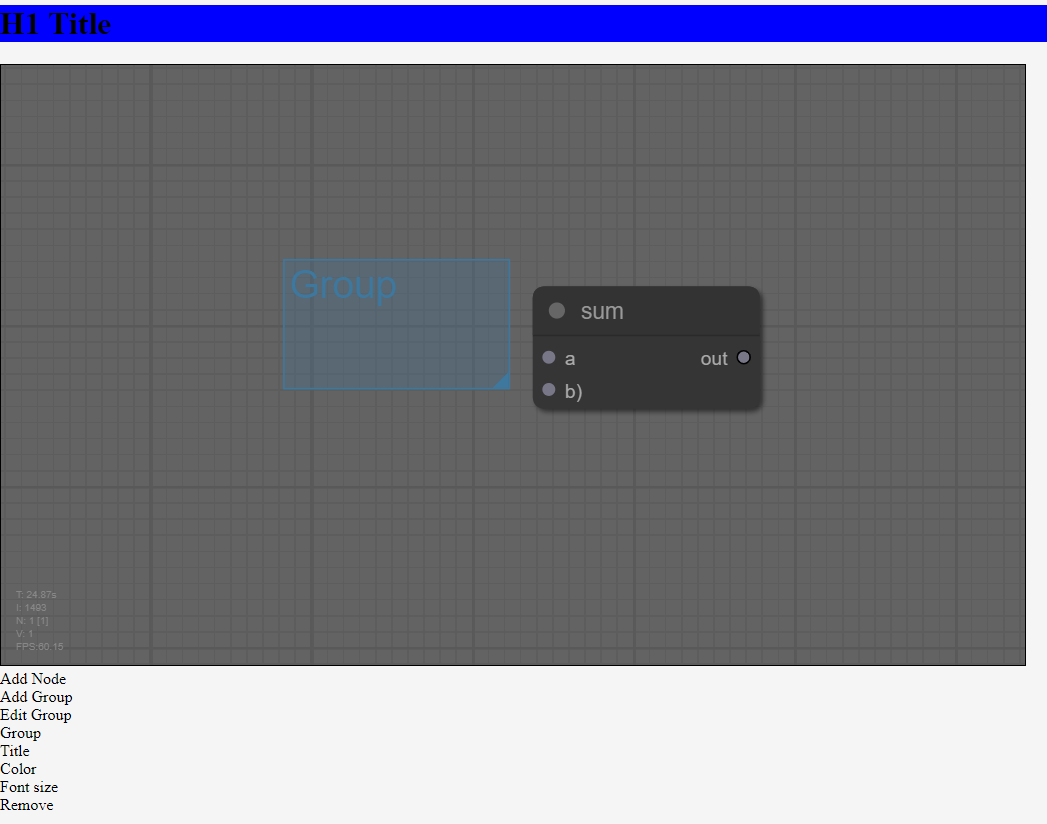Click the Remove option
Viewport: 1047px width, 824px height.
[x=27, y=805]
